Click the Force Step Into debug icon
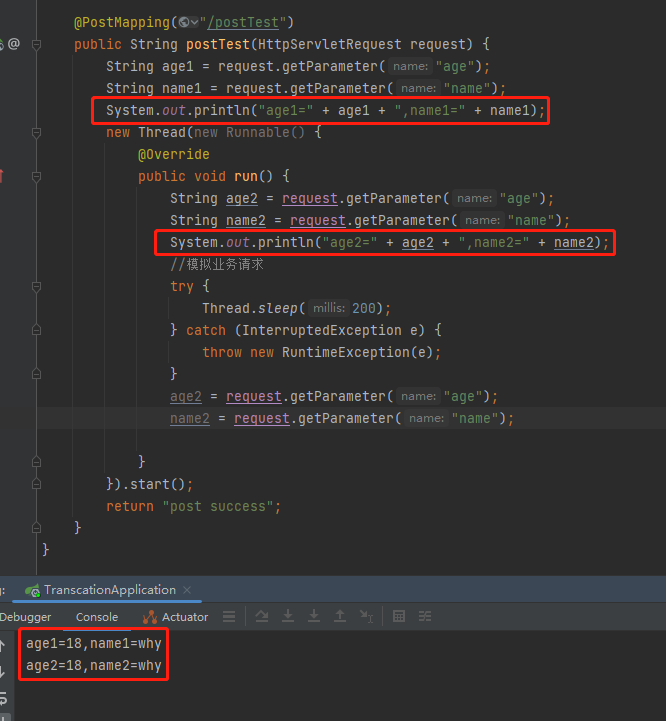This screenshot has height=721, width=666. point(314,617)
